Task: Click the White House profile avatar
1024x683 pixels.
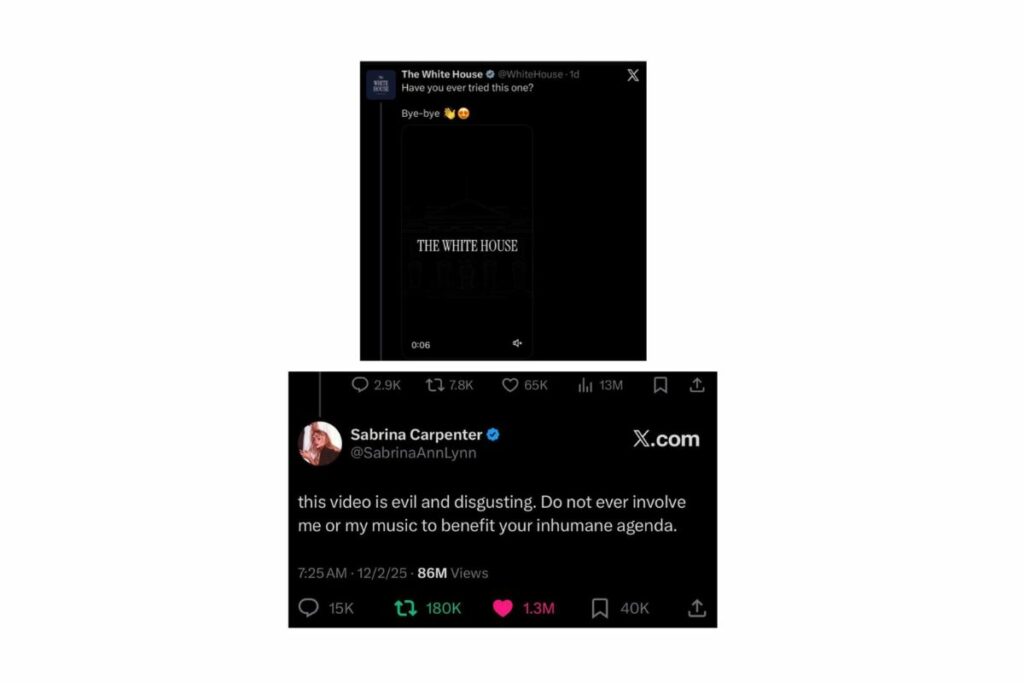Action: [381, 85]
